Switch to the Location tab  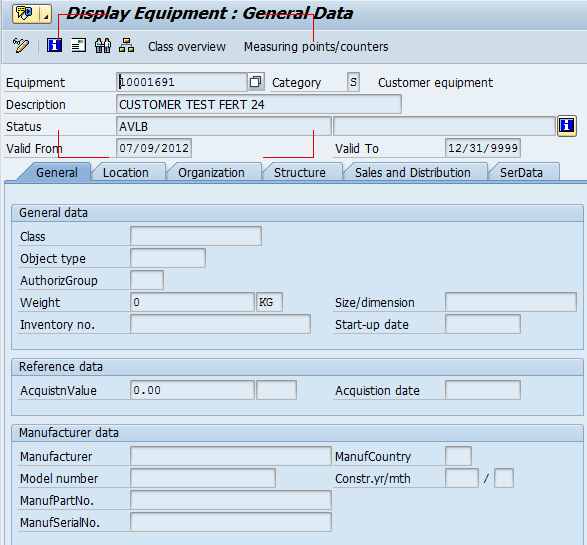click(x=126, y=173)
